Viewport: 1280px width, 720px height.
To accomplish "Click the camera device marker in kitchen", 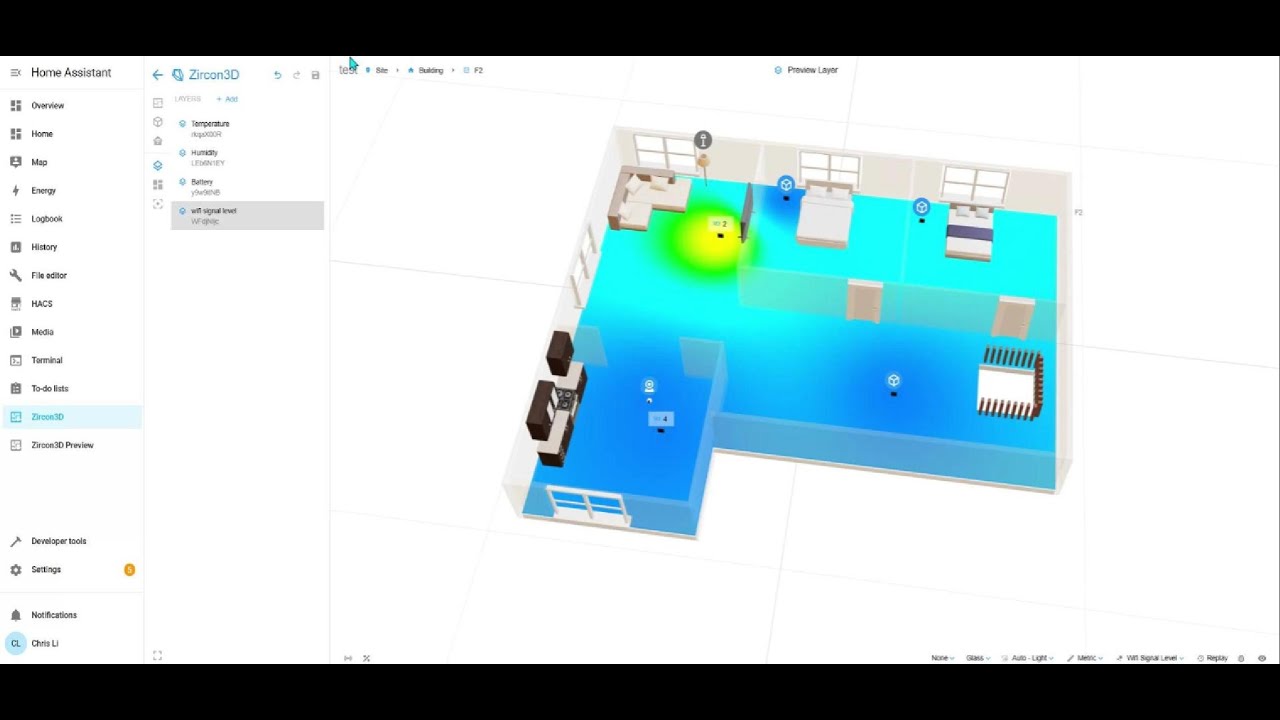I will coord(649,386).
